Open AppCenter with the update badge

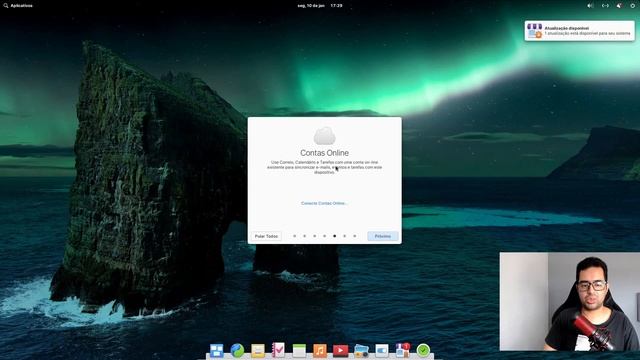[402, 350]
